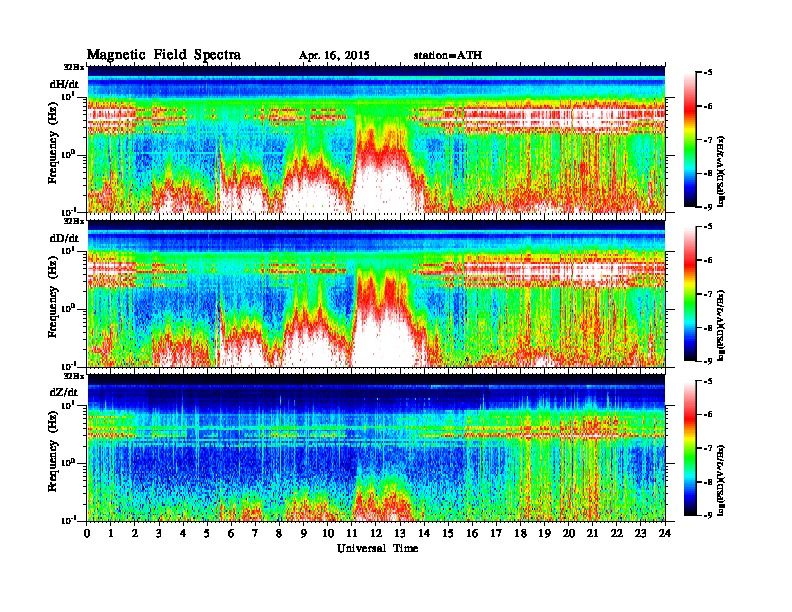Click the log(PSD) label beside dZ/dt color bar

tap(721, 480)
